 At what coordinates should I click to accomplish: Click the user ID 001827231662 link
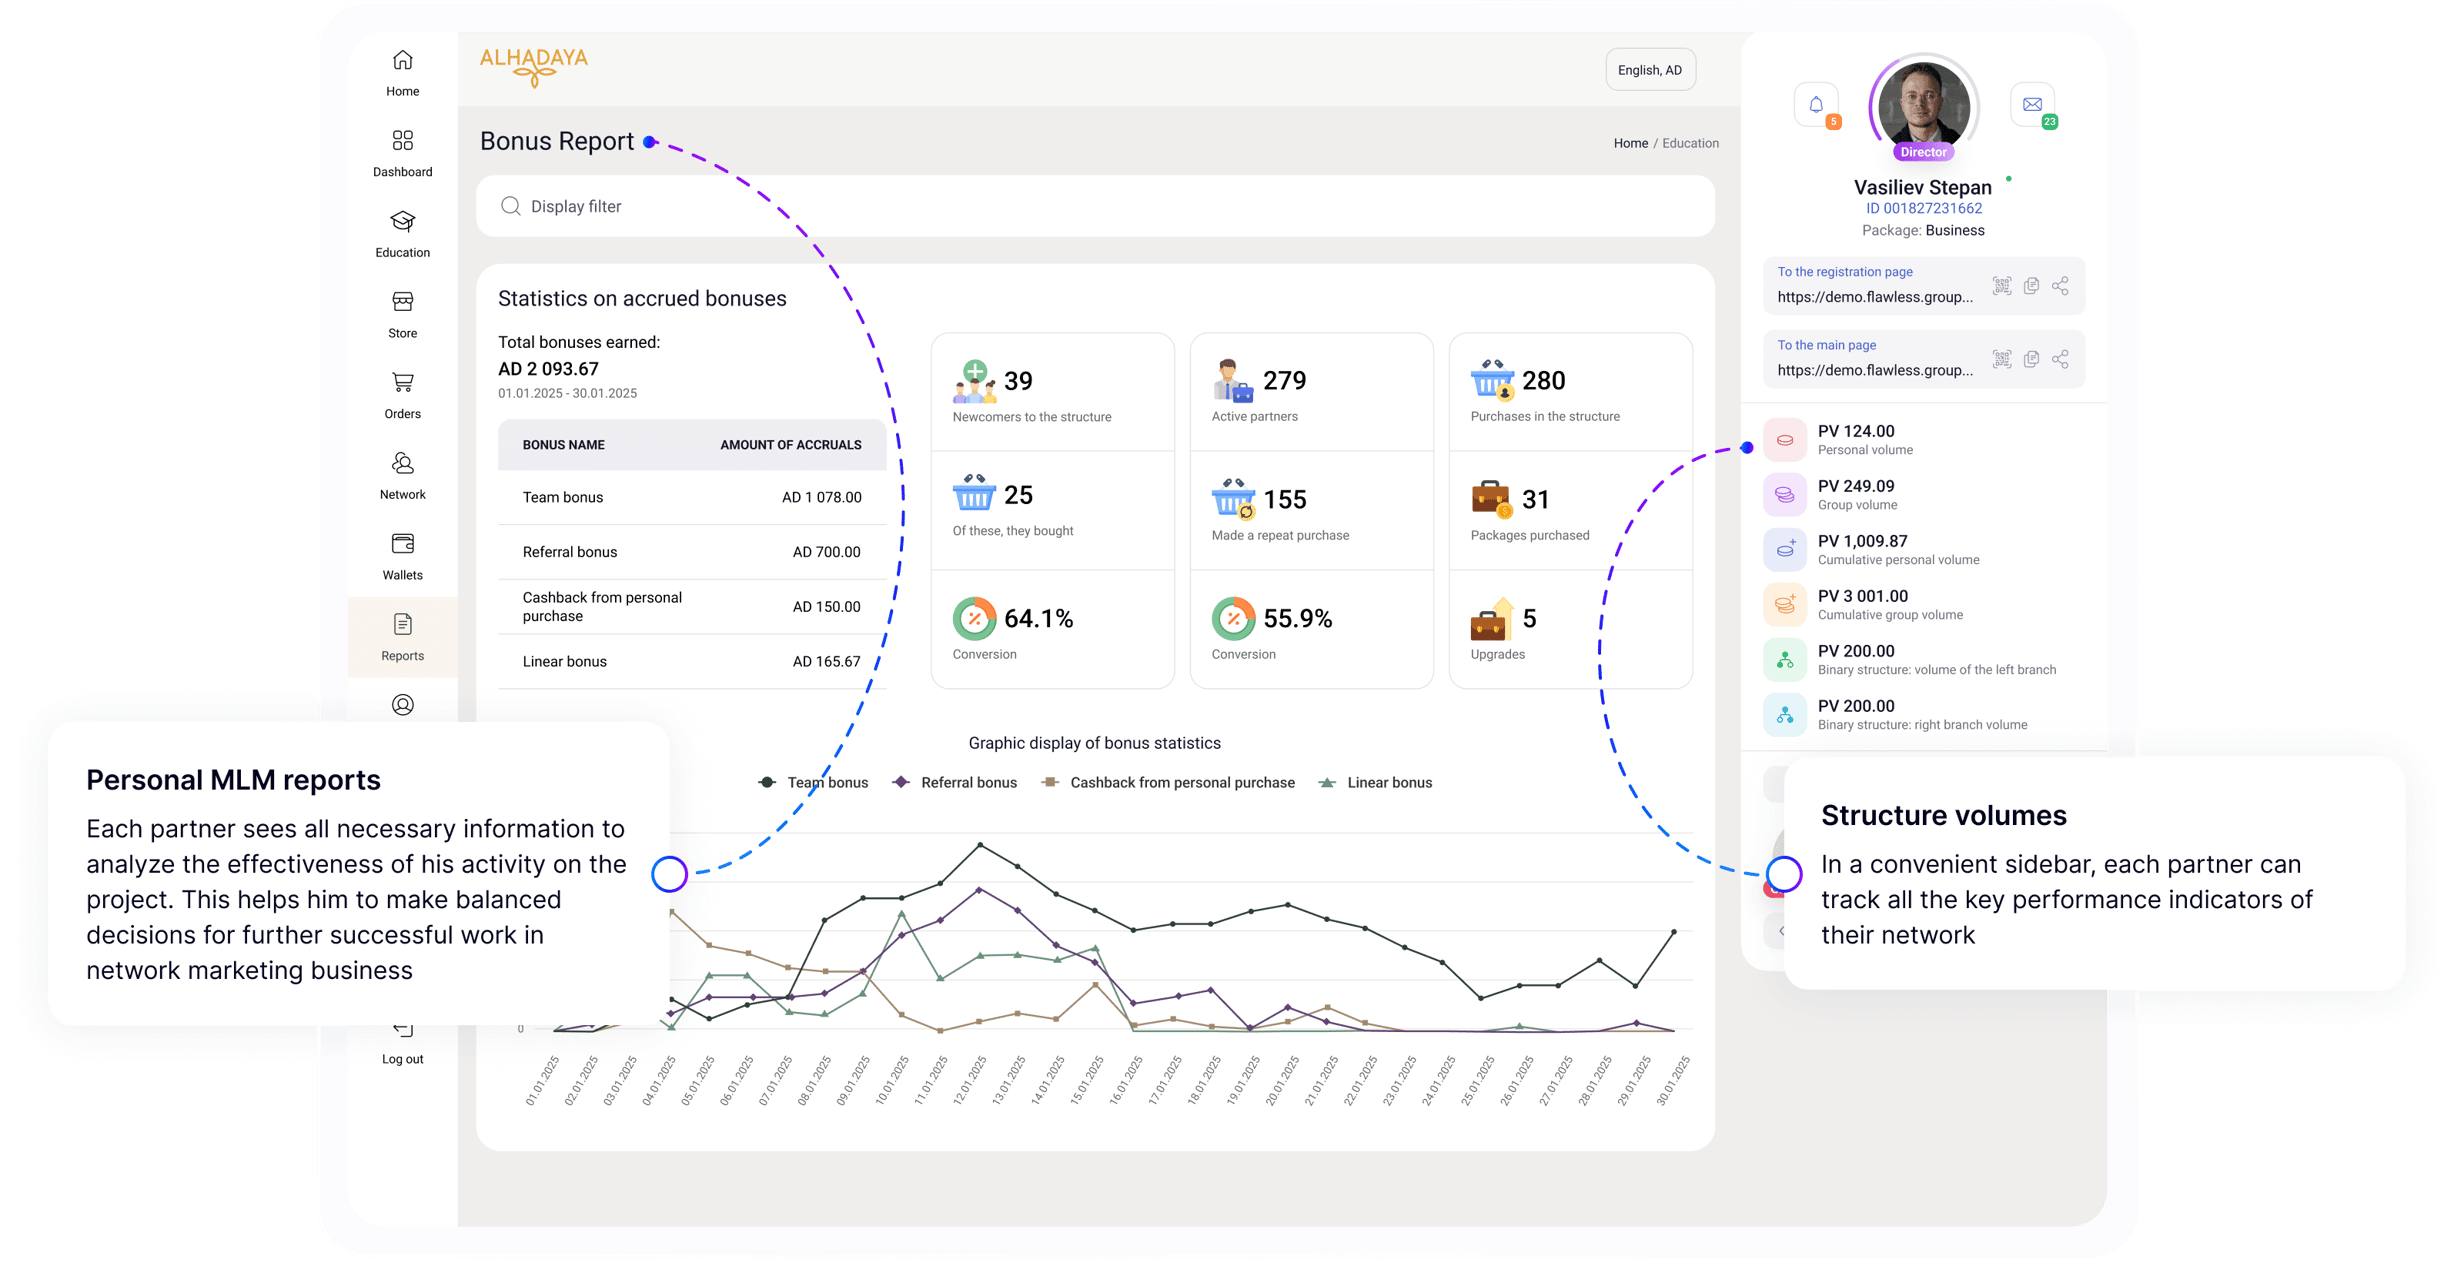[x=1923, y=208]
